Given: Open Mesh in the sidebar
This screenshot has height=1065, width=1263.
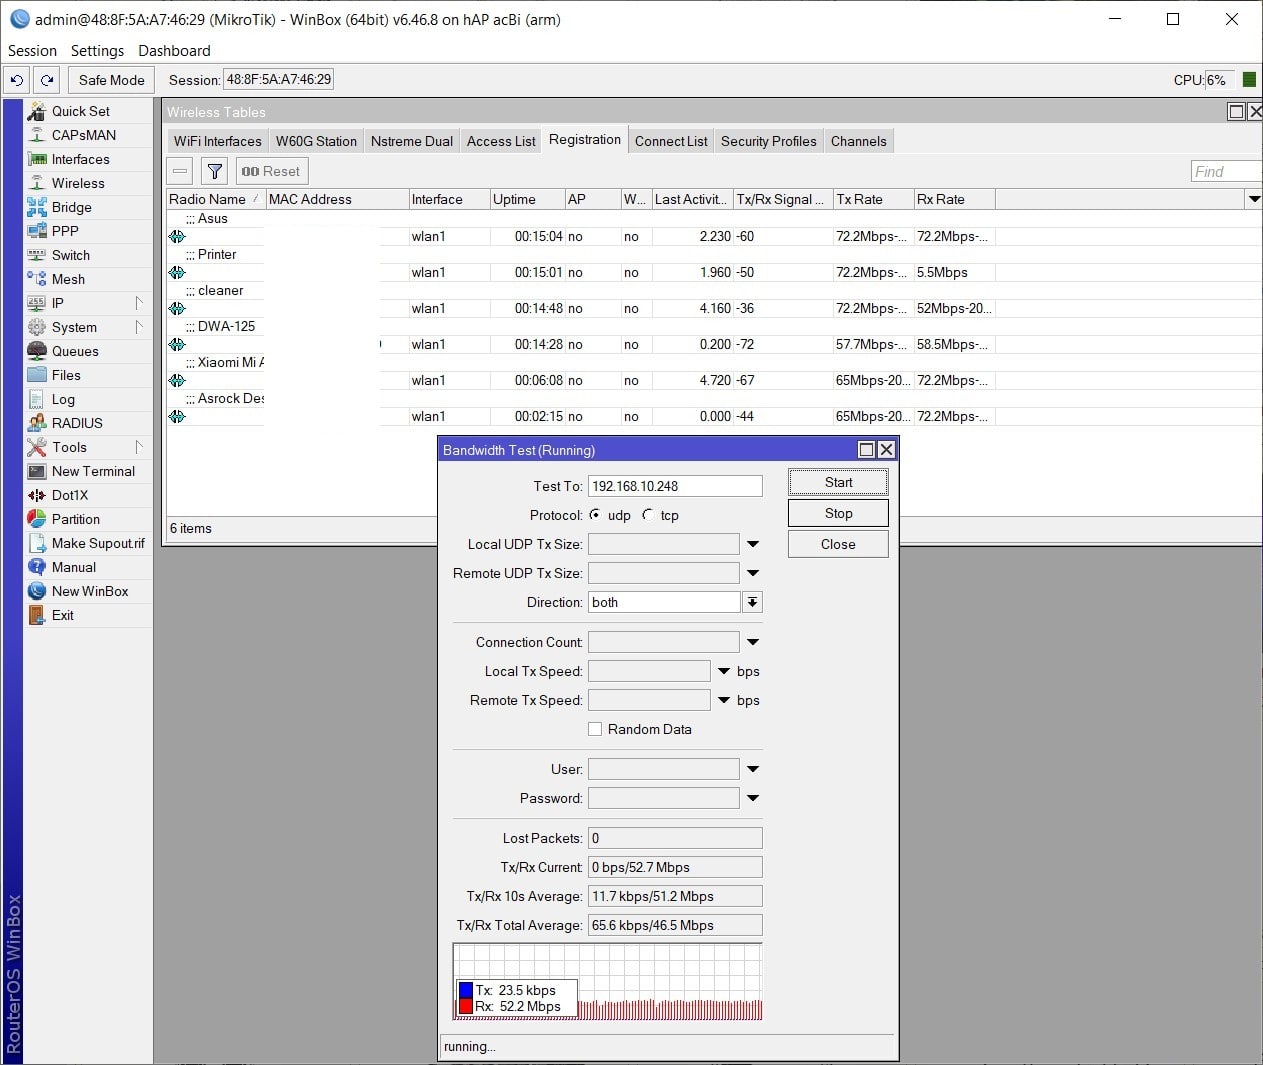Looking at the screenshot, I should (x=68, y=279).
